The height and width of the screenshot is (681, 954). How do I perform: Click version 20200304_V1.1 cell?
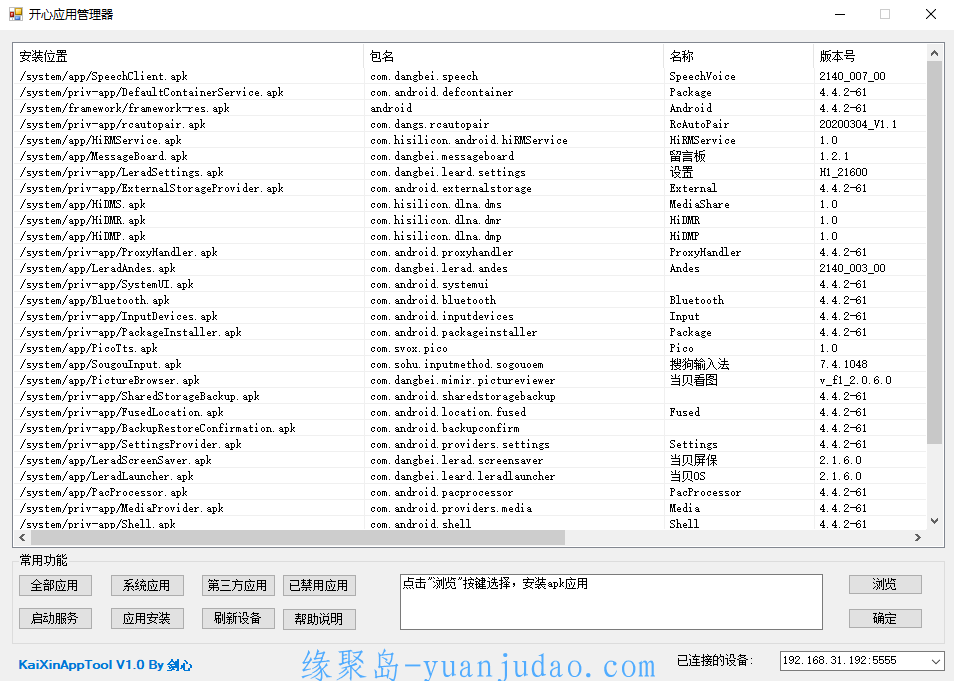click(858, 124)
